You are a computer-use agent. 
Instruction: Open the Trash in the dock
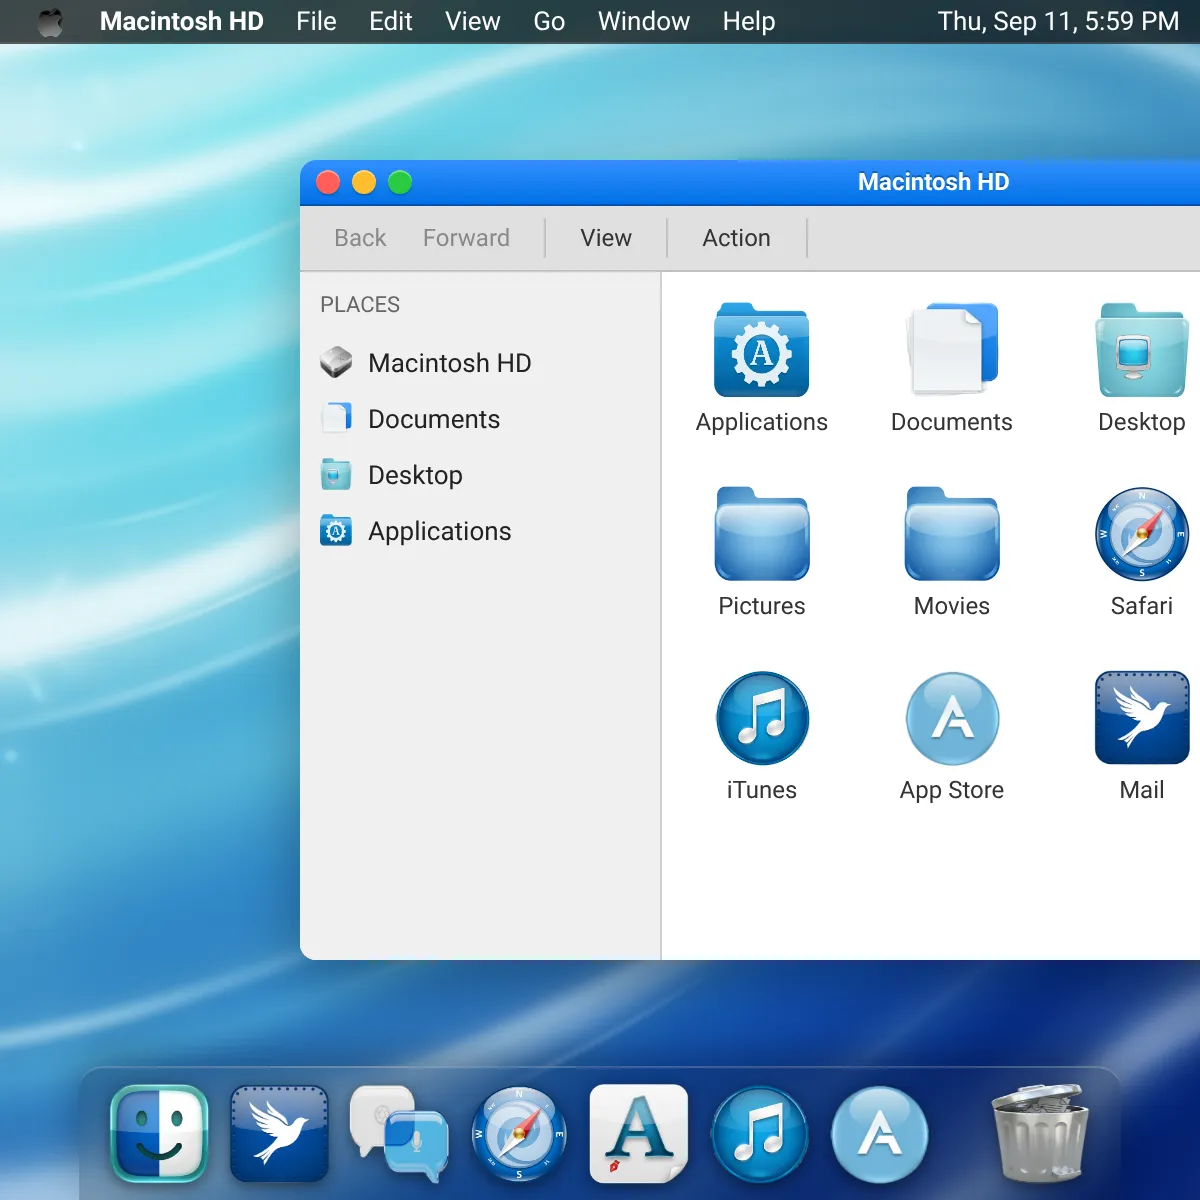tap(1039, 1134)
